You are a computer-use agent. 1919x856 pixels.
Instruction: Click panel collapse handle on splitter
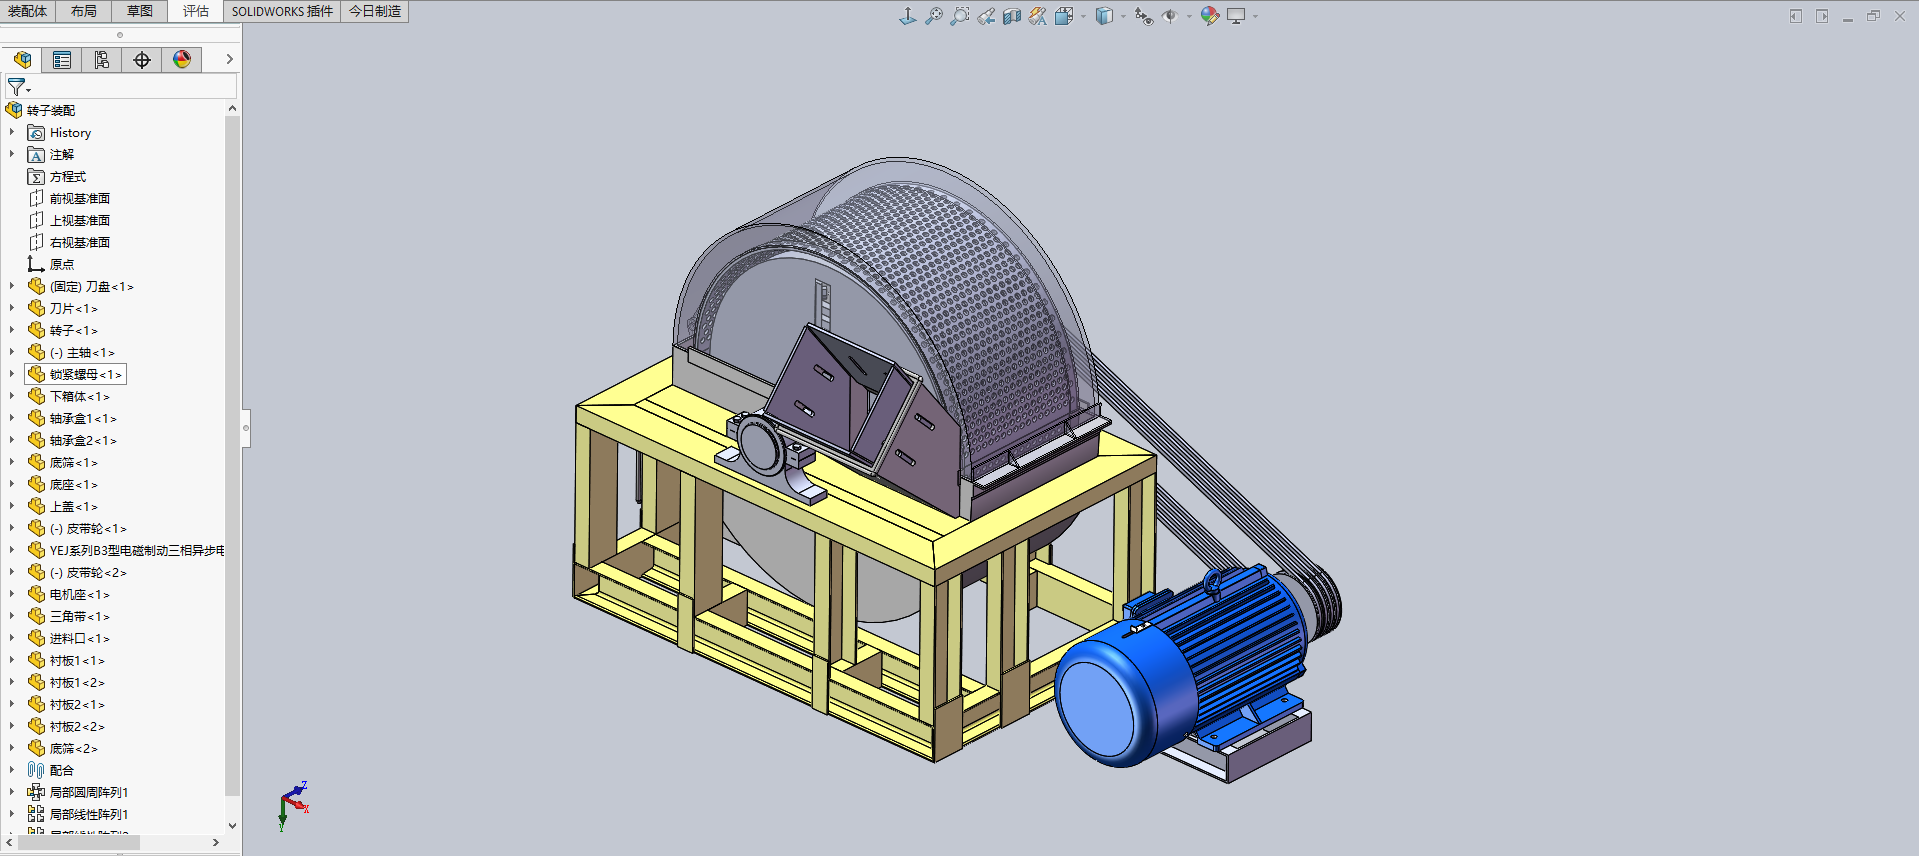pos(245,428)
